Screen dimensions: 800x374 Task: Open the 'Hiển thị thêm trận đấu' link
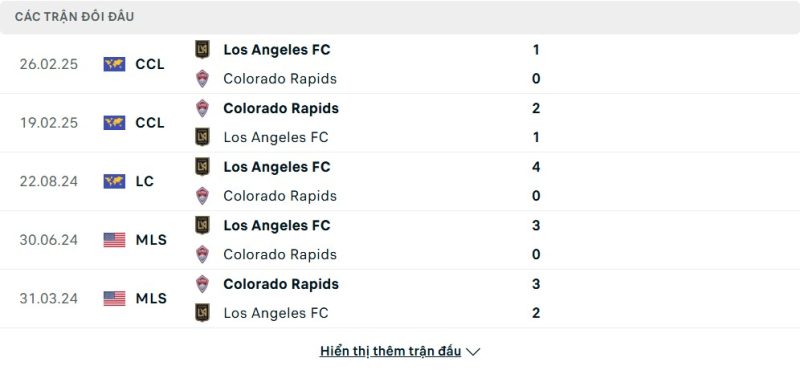pyautogui.click(x=390, y=351)
